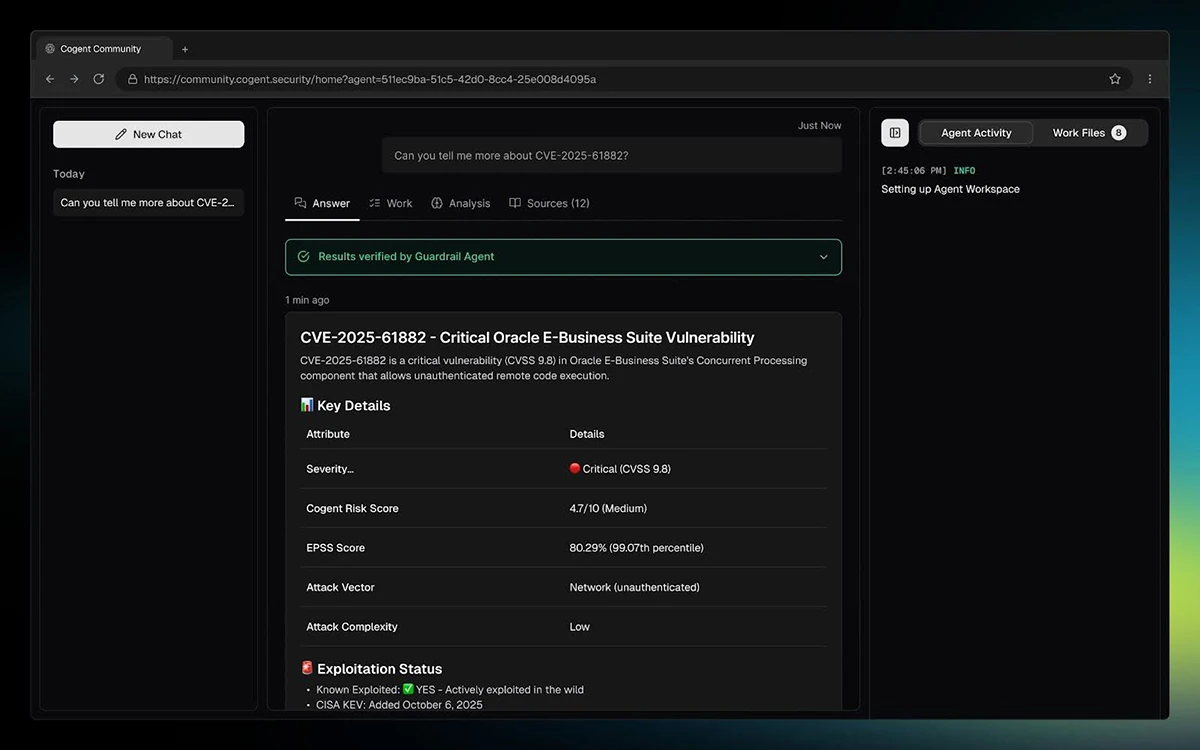The width and height of the screenshot is (1200, 750).
Task: Click chevron on Results verified banner
Action: click(x=823, y=257)
